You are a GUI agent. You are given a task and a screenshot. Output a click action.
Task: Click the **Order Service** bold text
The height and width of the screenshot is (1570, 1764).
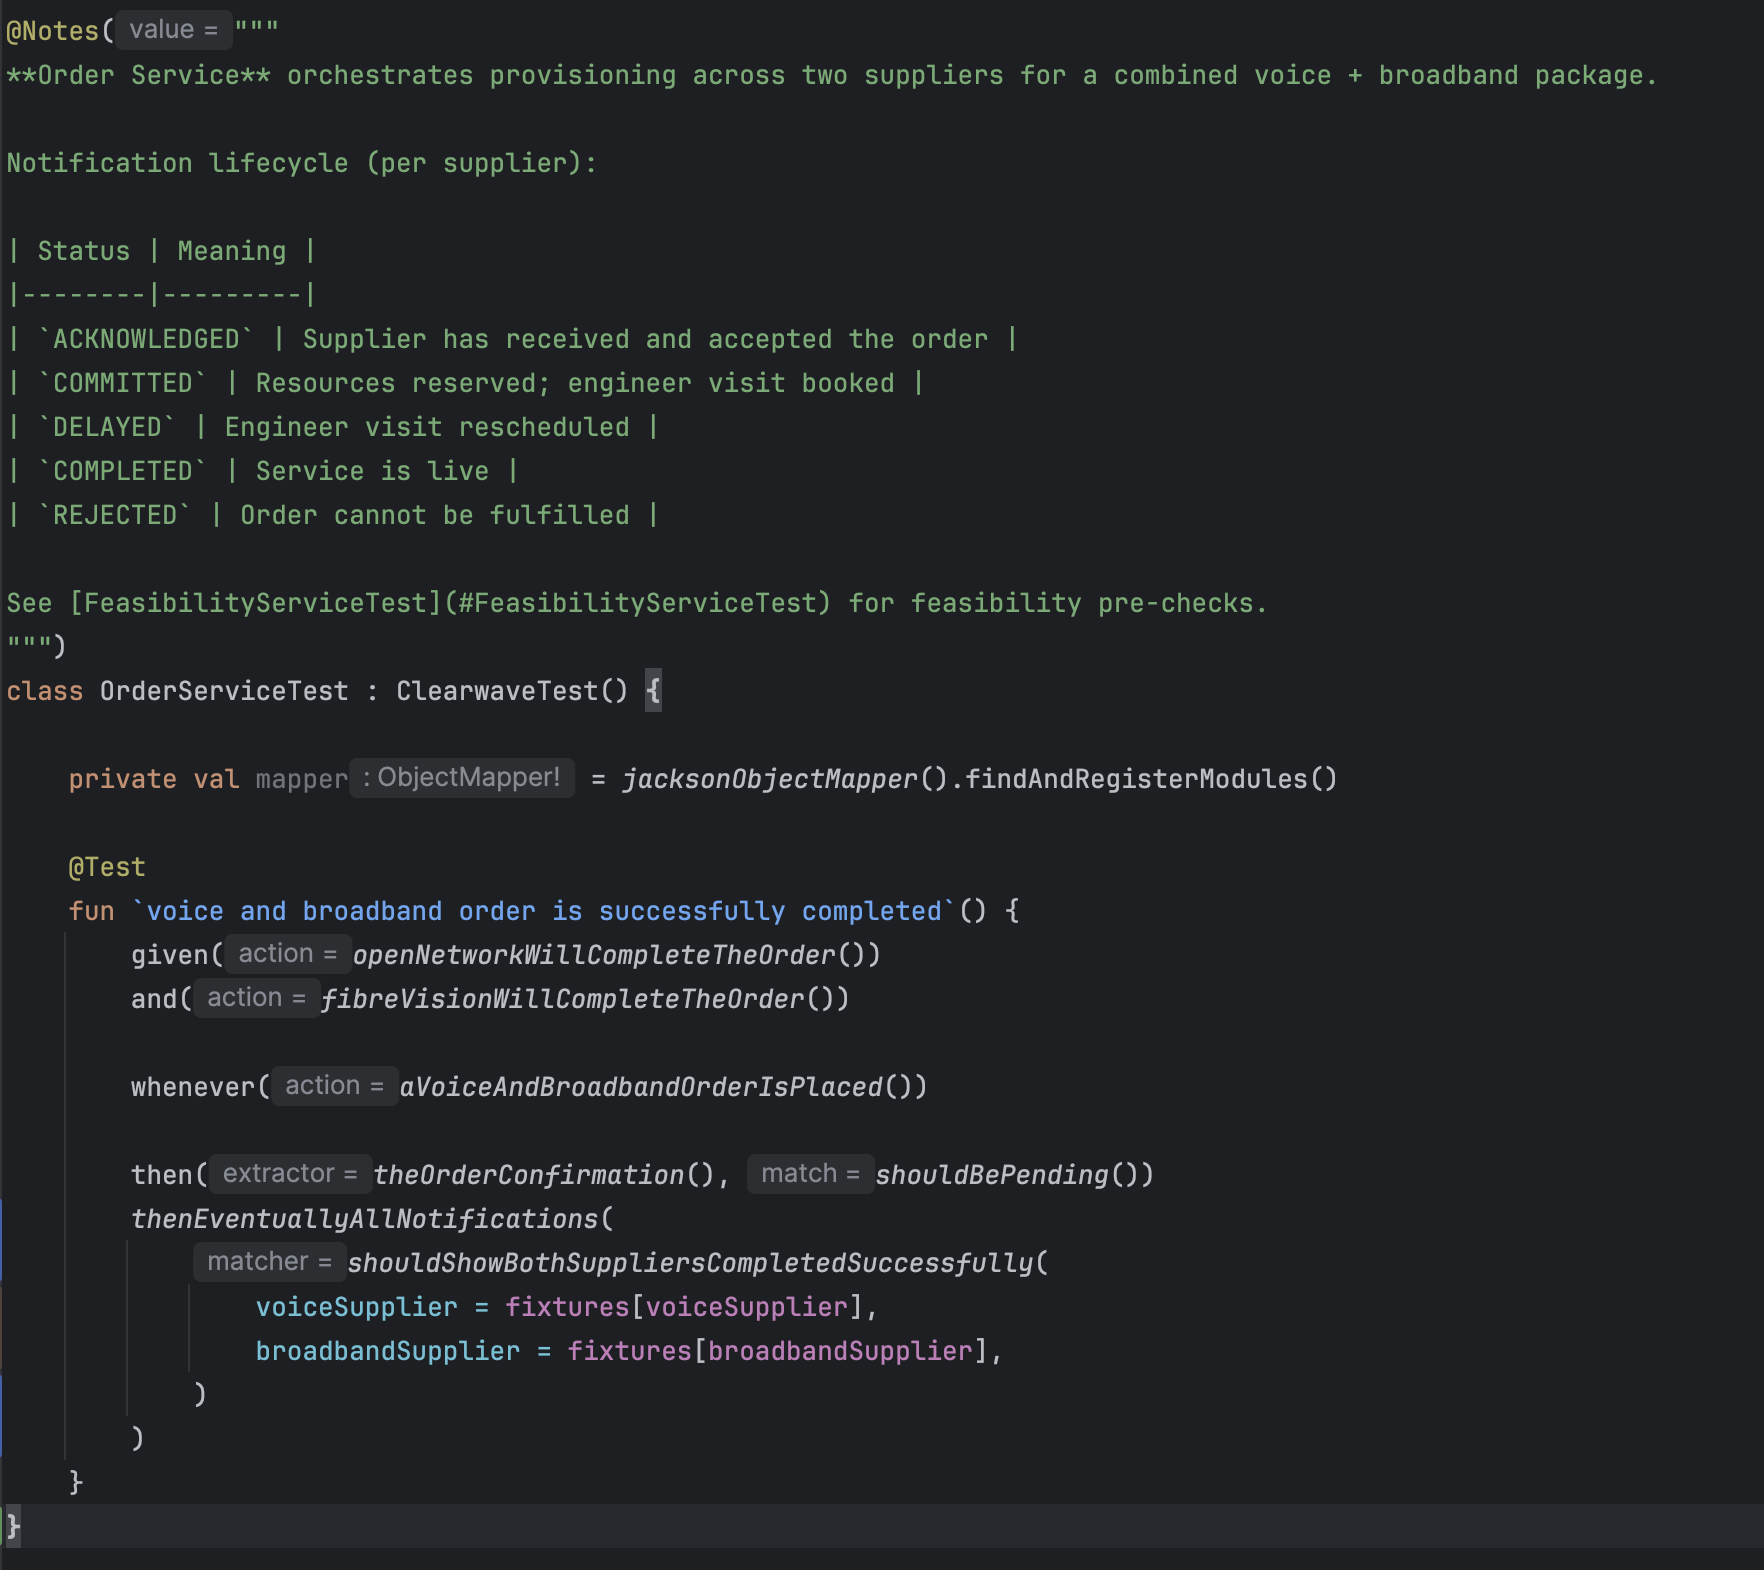(138, 75)
